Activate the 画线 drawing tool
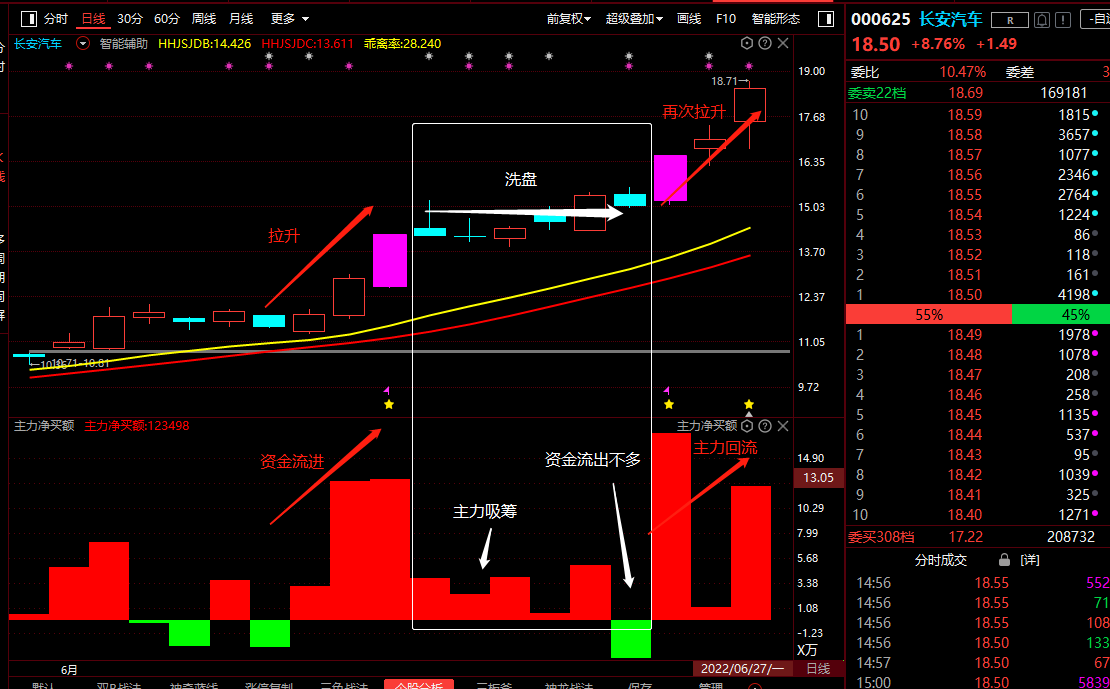Screen dimensions: 1110x689 pos(689,18)
